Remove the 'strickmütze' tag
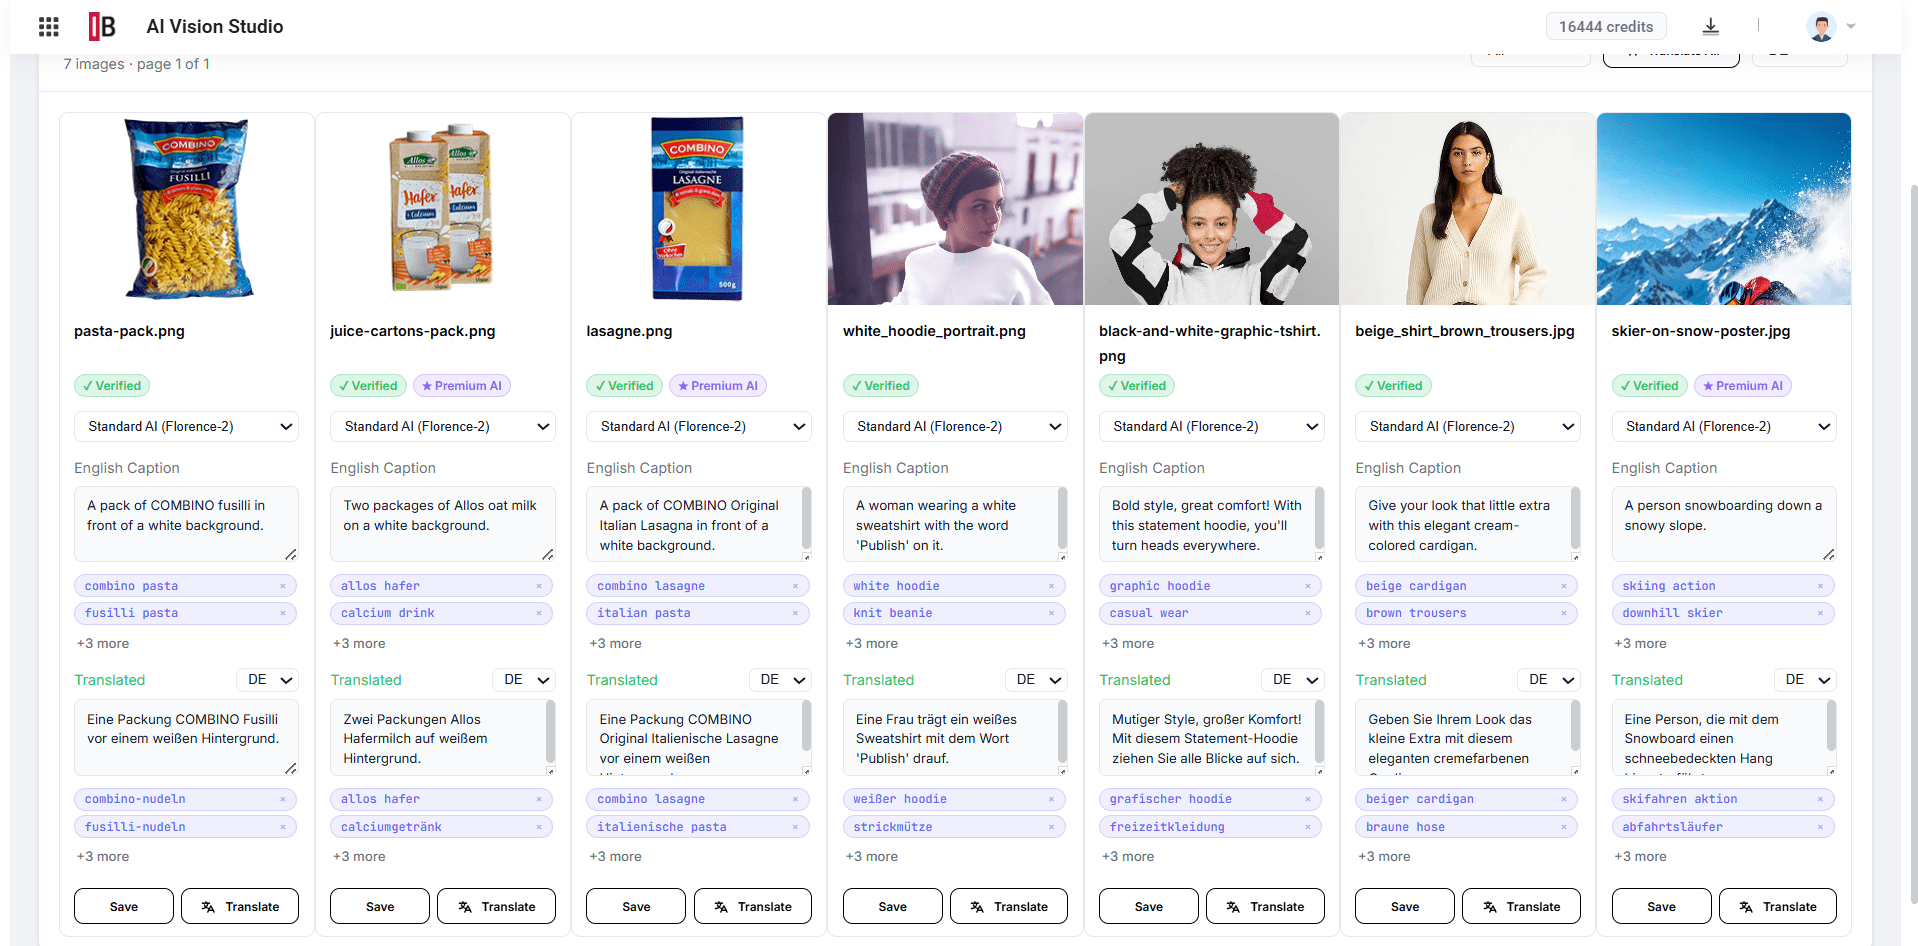The image size is (1918, 946). (1051, 827)
